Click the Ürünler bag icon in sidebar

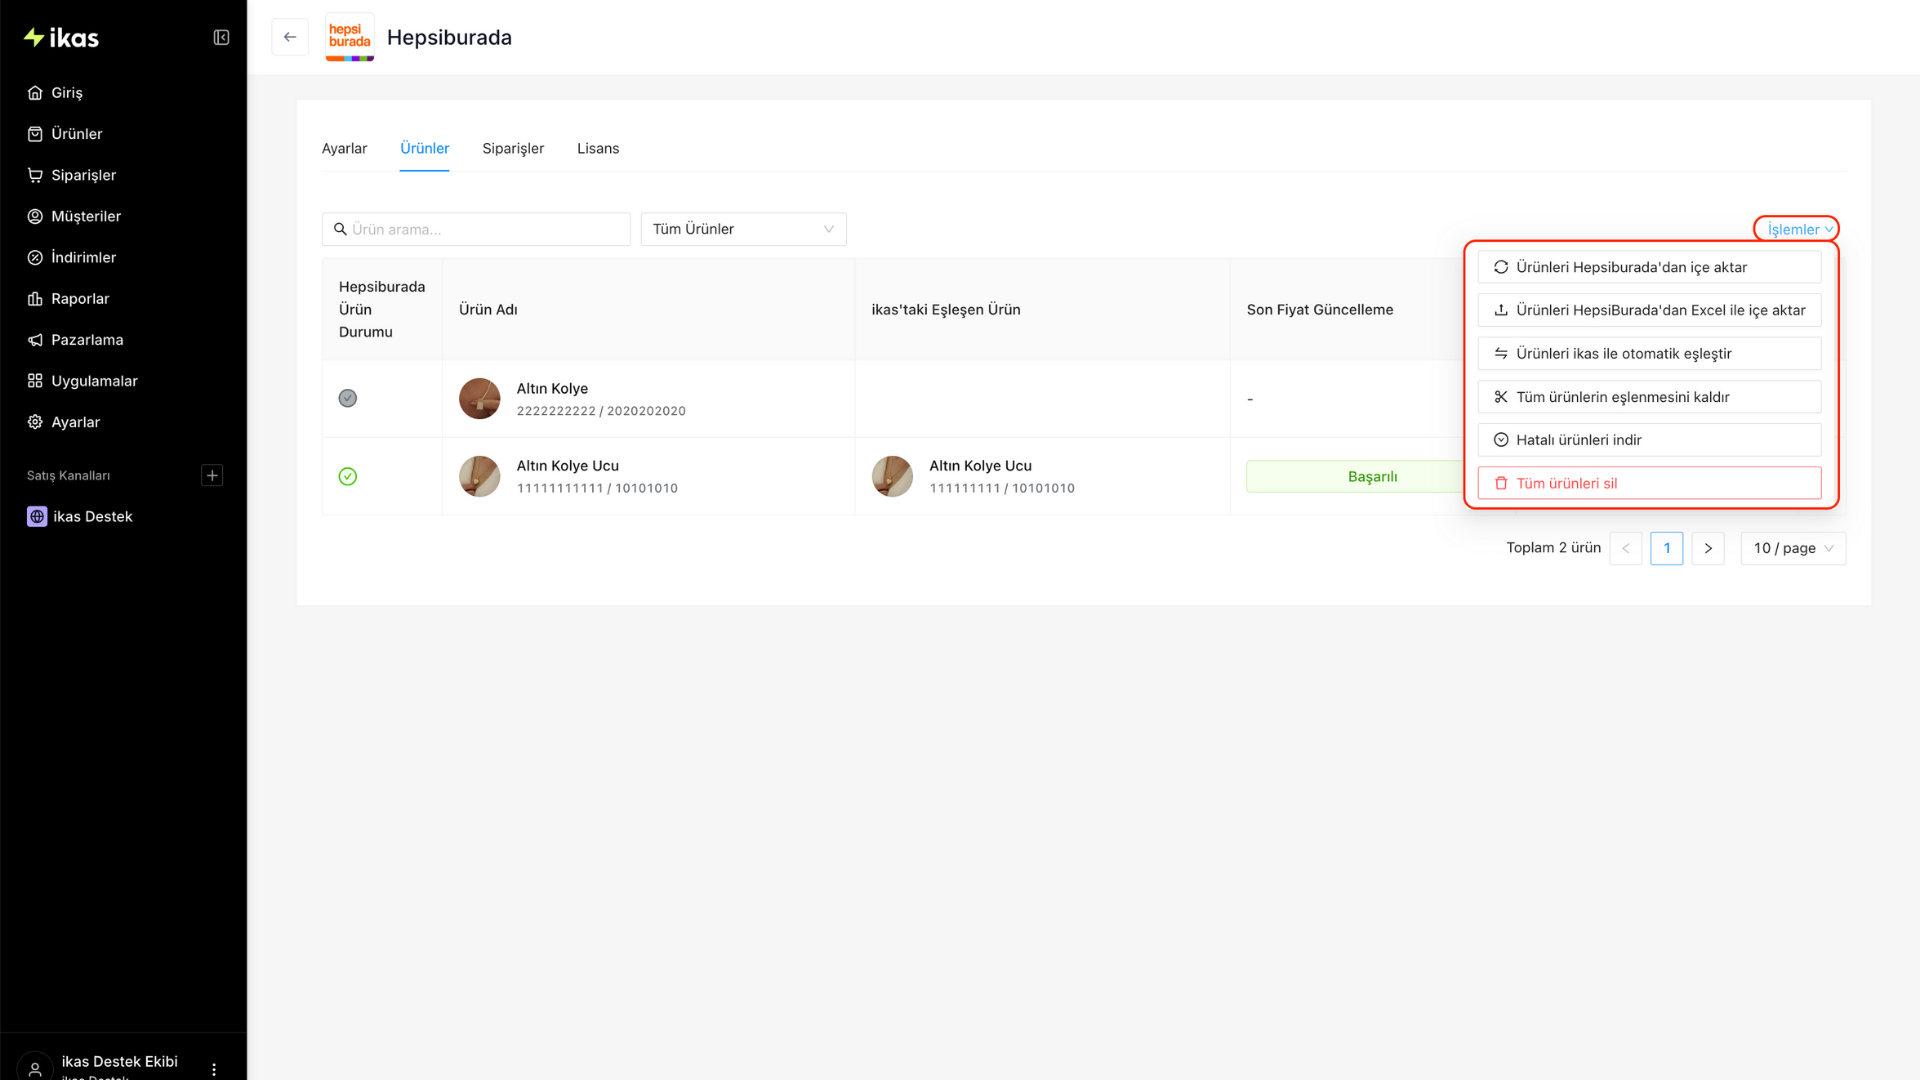coord(35,134)
